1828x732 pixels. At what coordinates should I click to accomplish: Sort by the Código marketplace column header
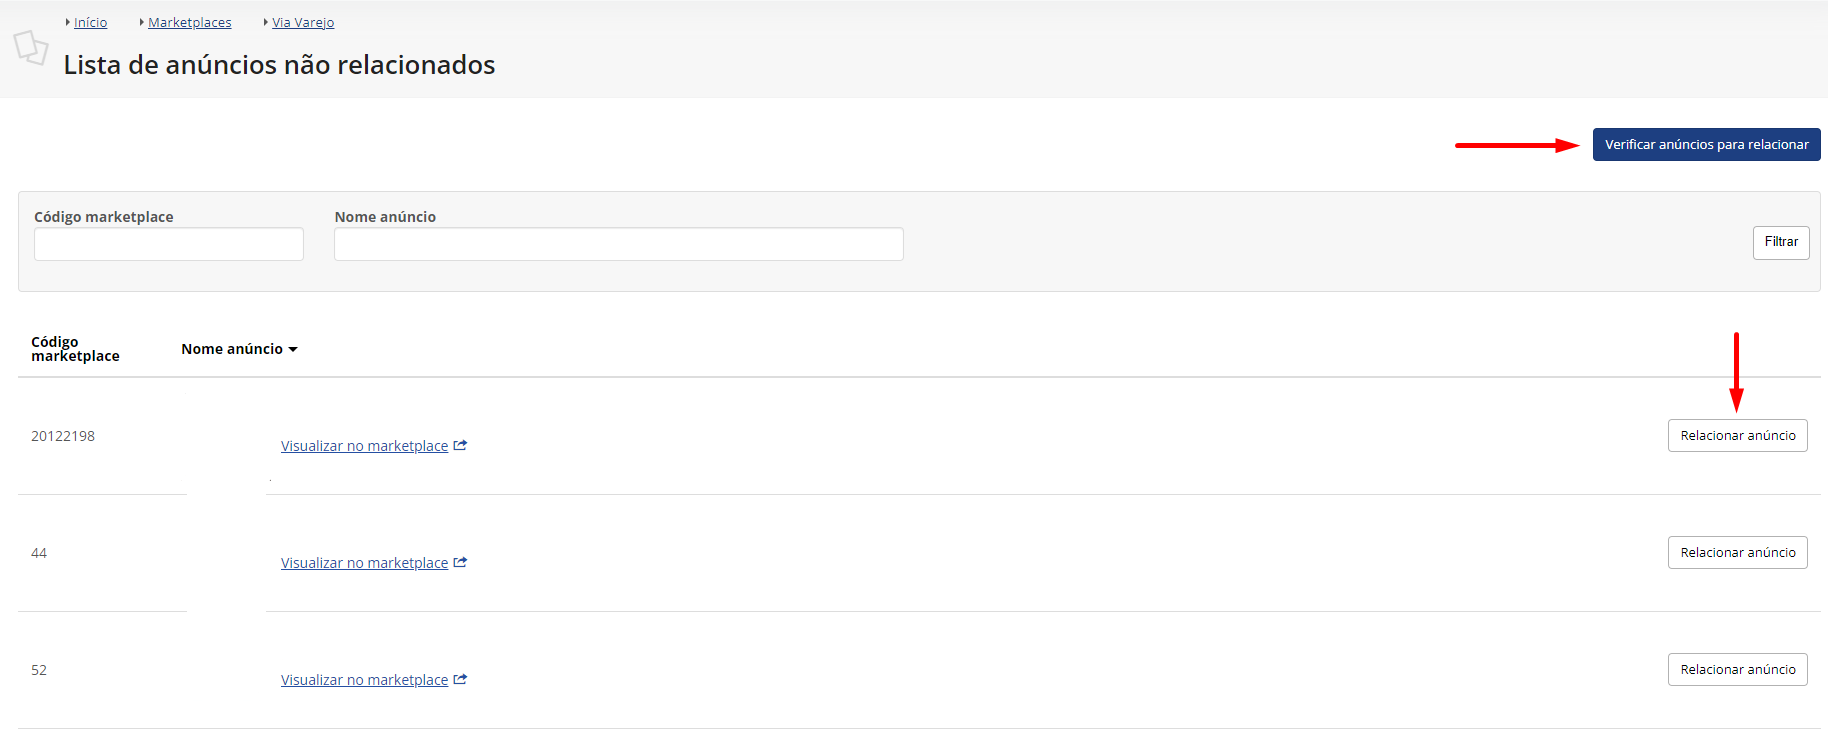[75, 349]
